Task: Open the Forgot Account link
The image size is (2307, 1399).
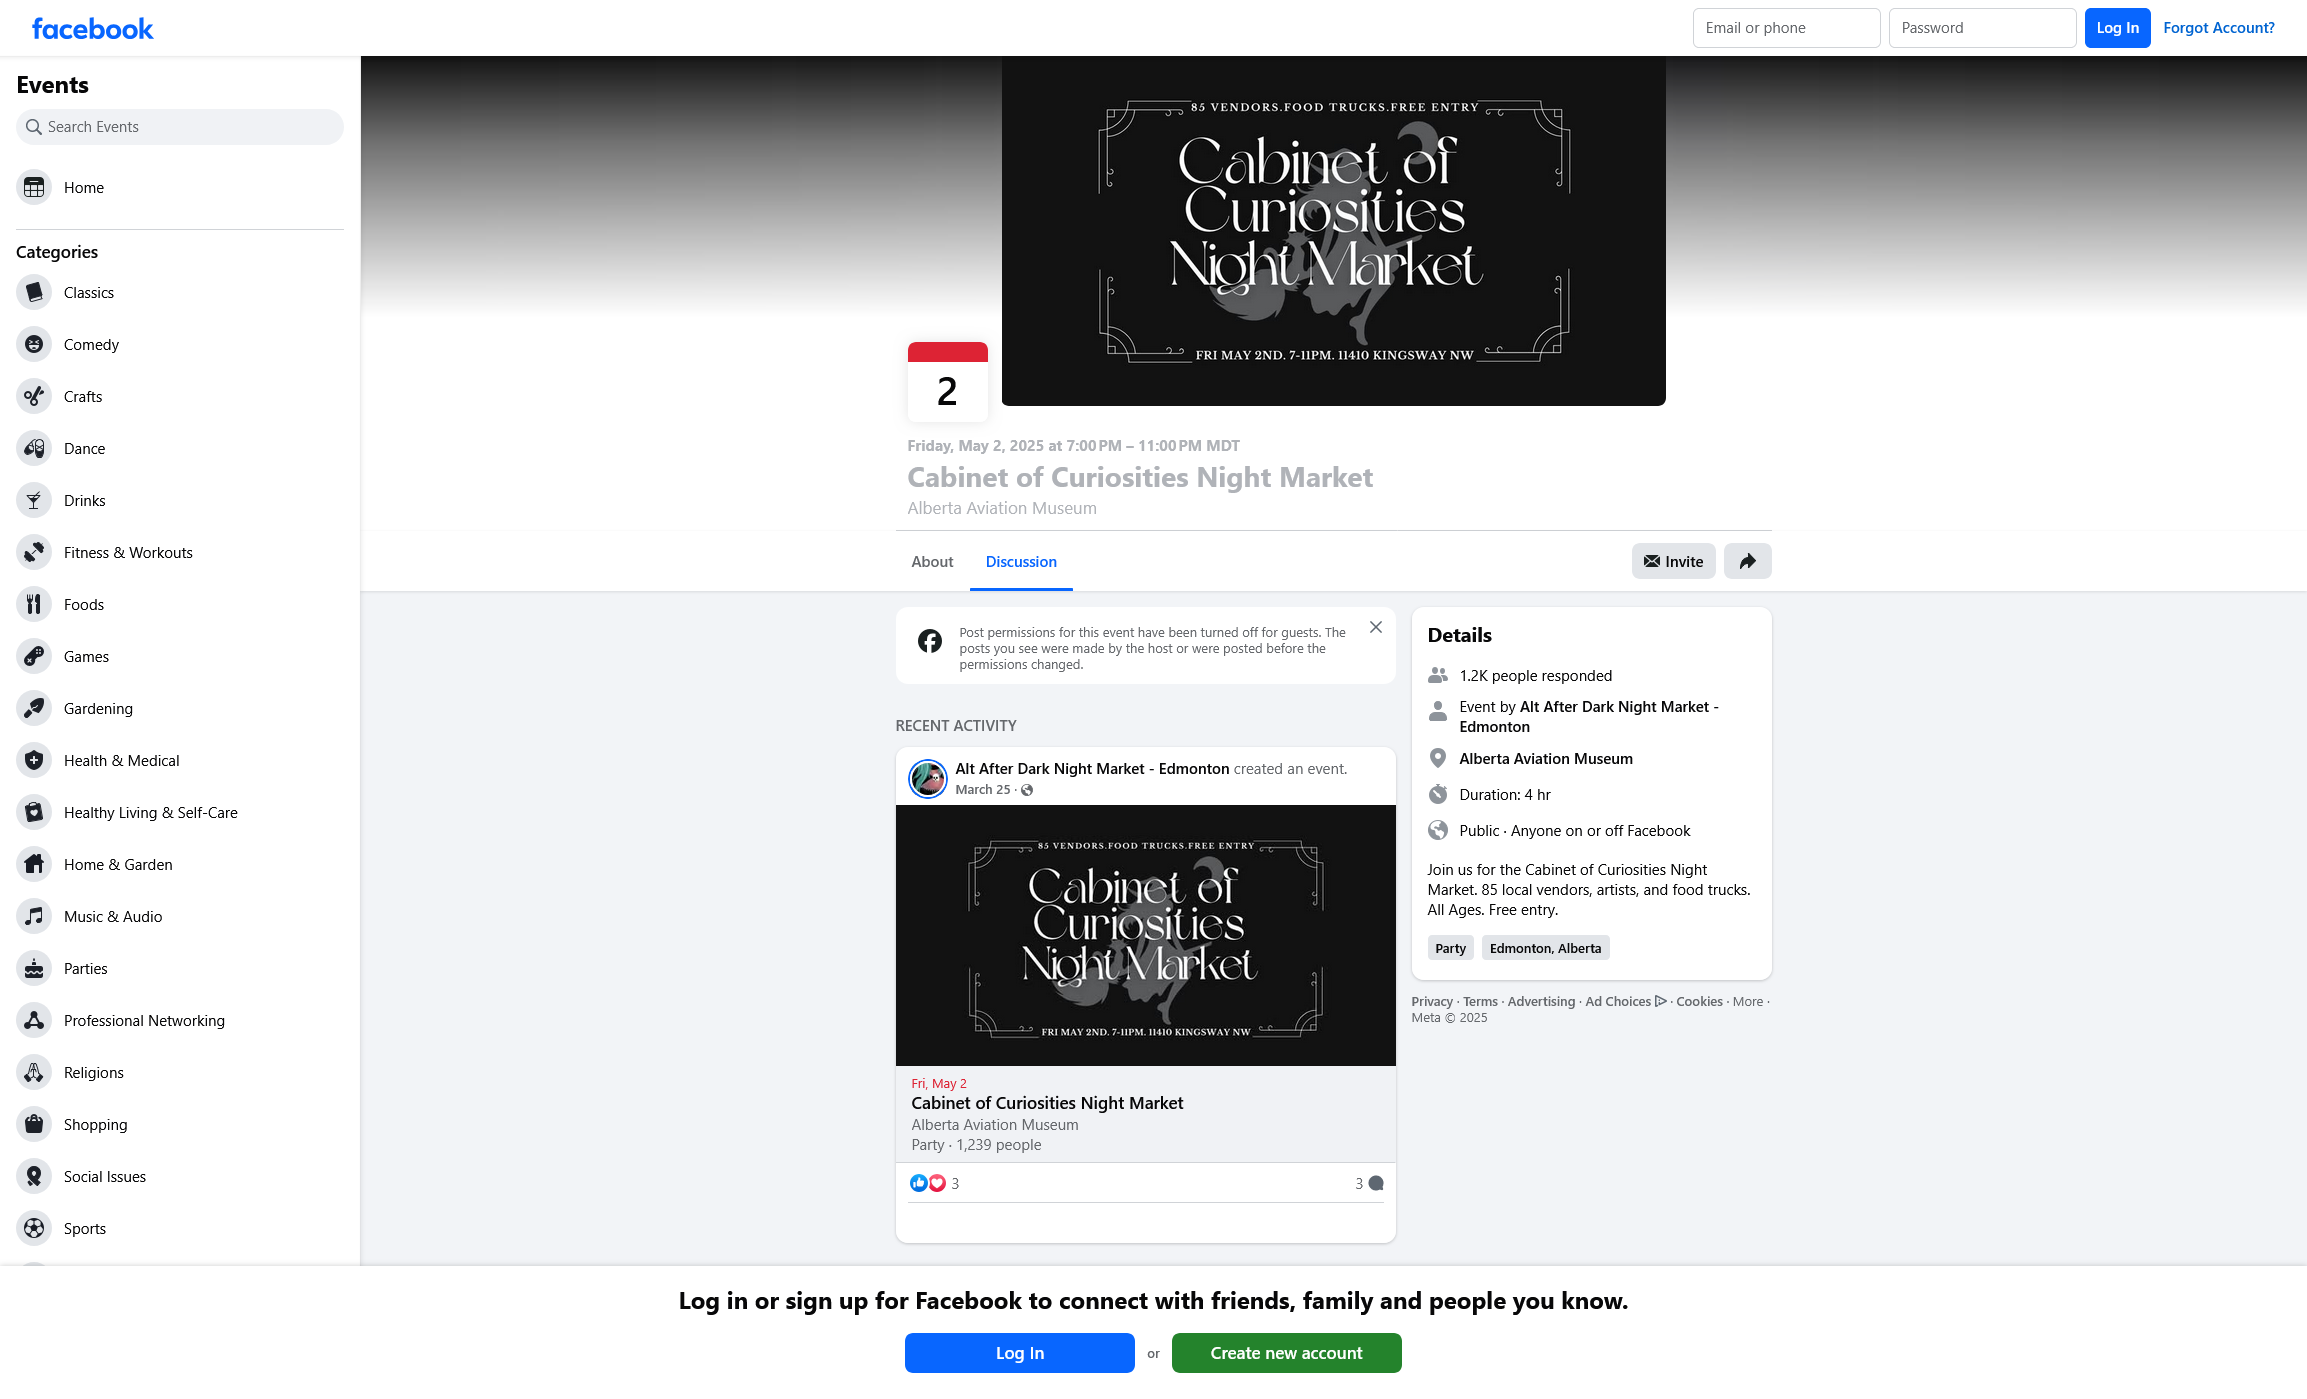Action: [x=2218, y=28]
